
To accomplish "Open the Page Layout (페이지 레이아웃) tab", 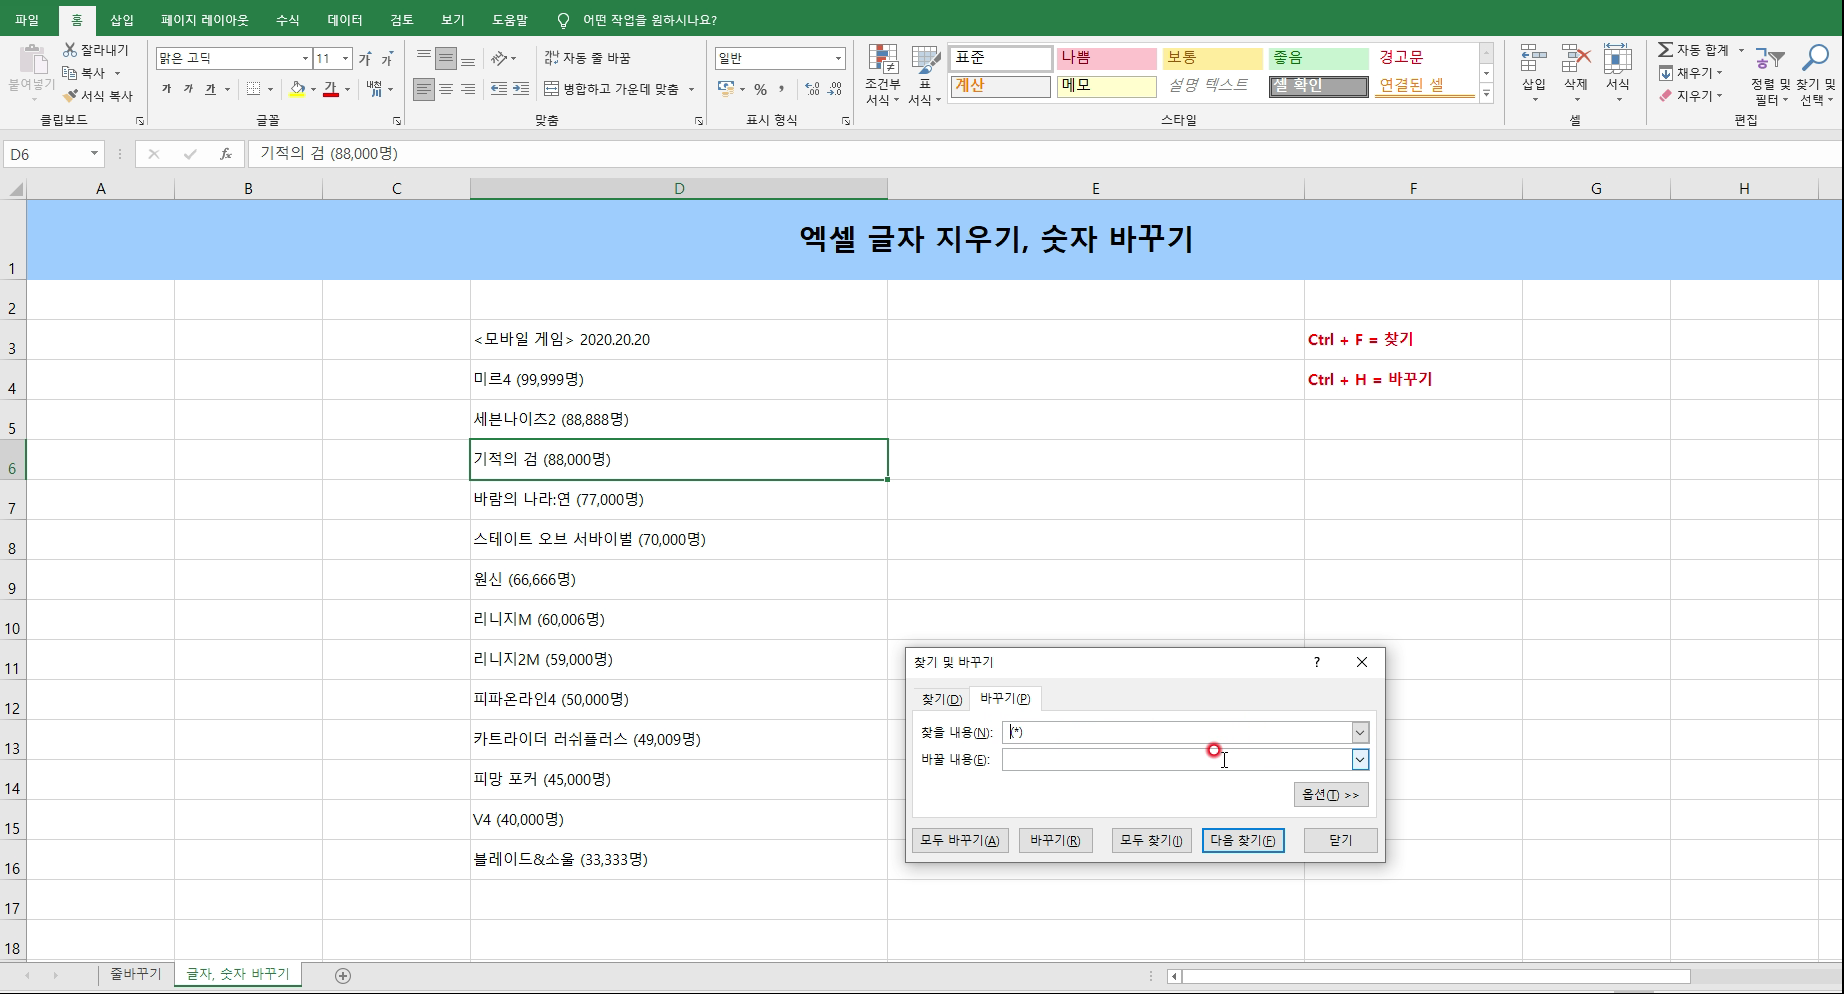I will point(205,20).
